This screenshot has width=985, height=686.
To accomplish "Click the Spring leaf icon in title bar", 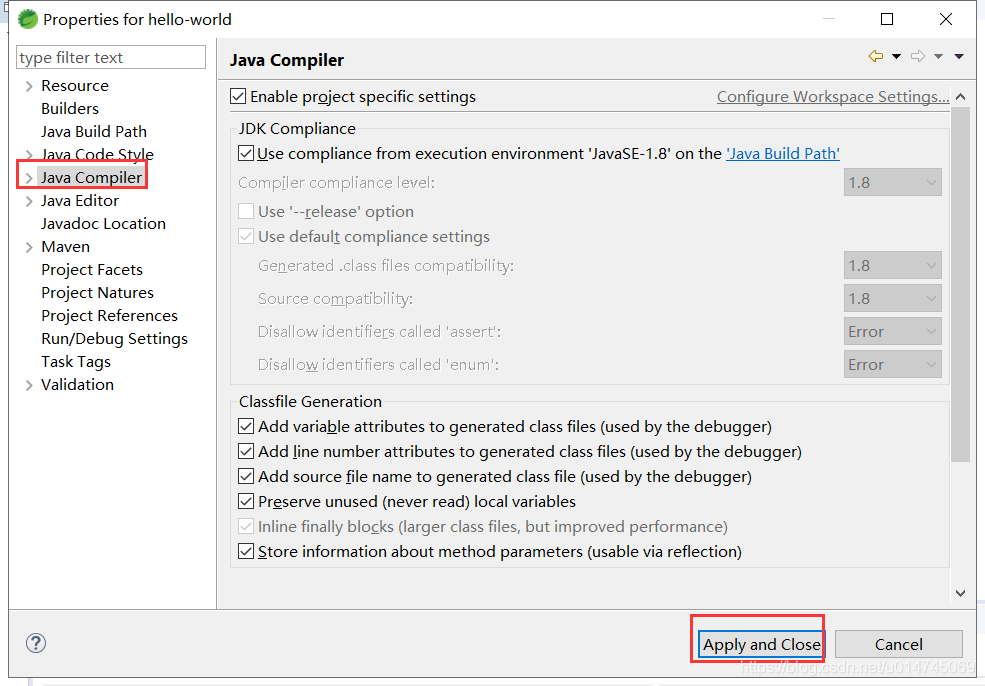I will pos(28,19).
